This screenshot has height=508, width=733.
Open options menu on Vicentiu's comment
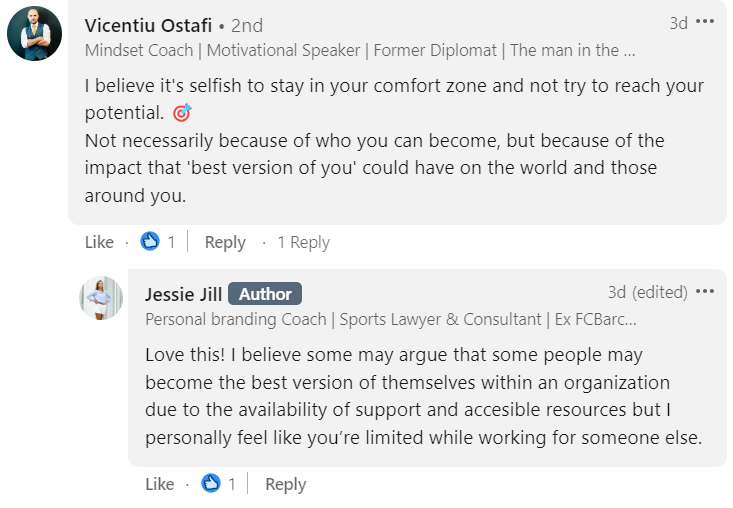[706, 22]
